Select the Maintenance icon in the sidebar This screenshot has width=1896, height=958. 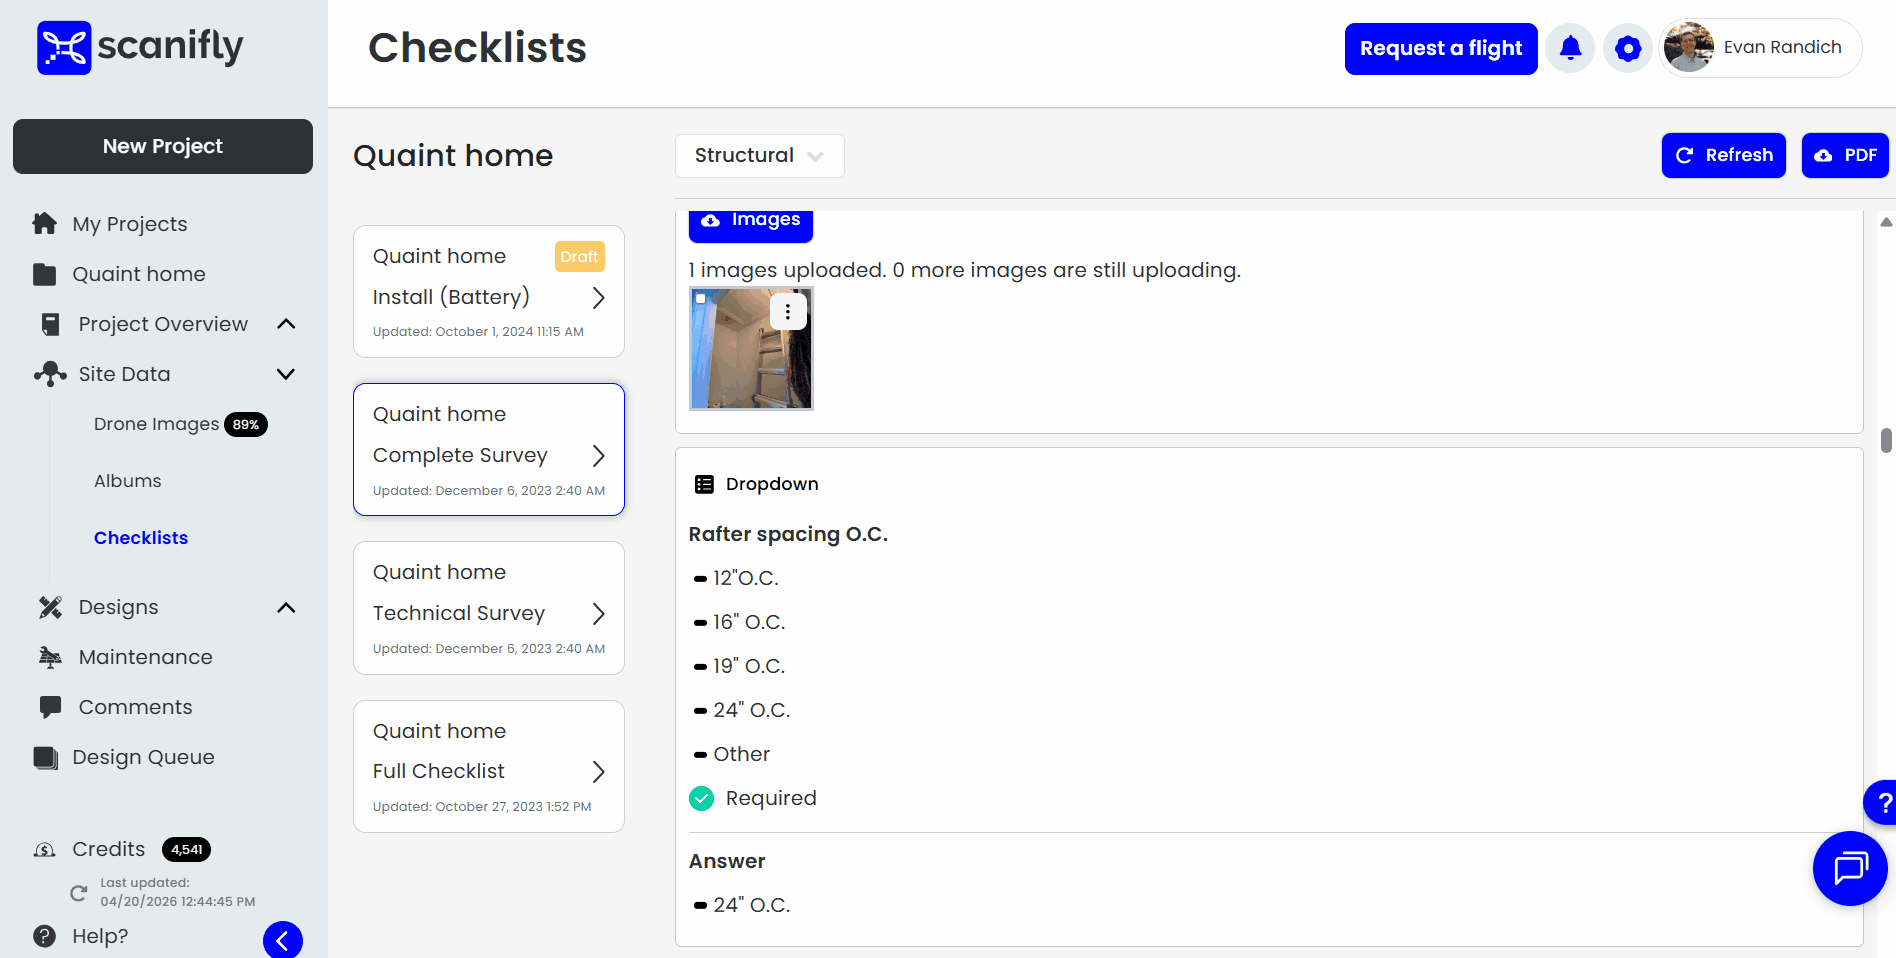(48, 656)
